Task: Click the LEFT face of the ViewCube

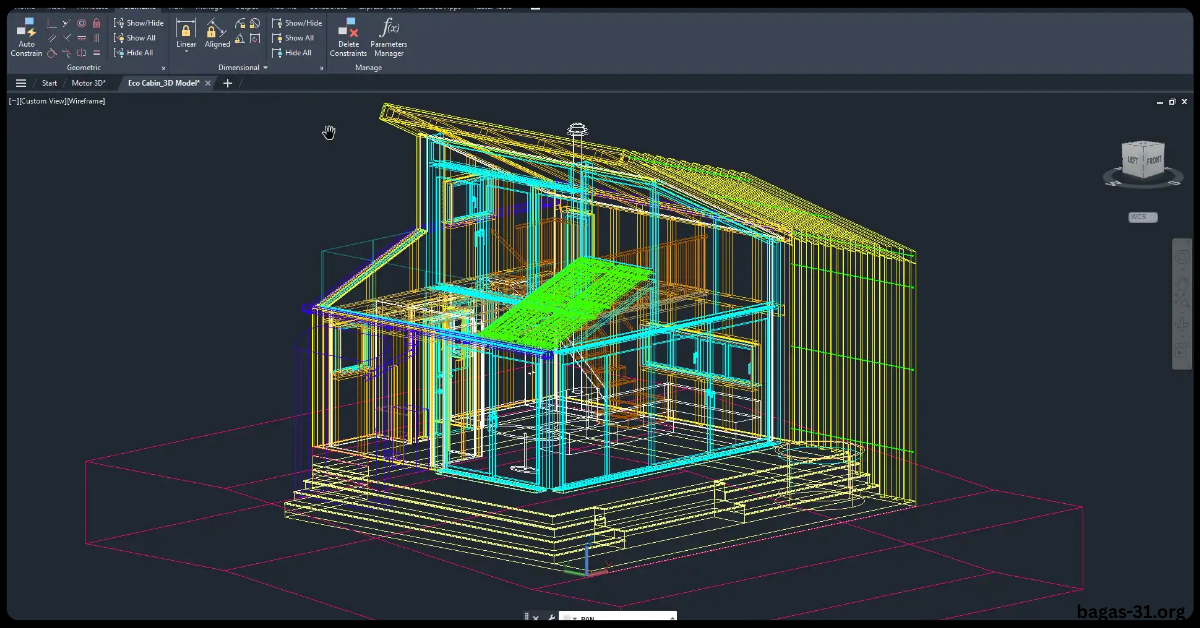Action: click(x=1132, y=159)
